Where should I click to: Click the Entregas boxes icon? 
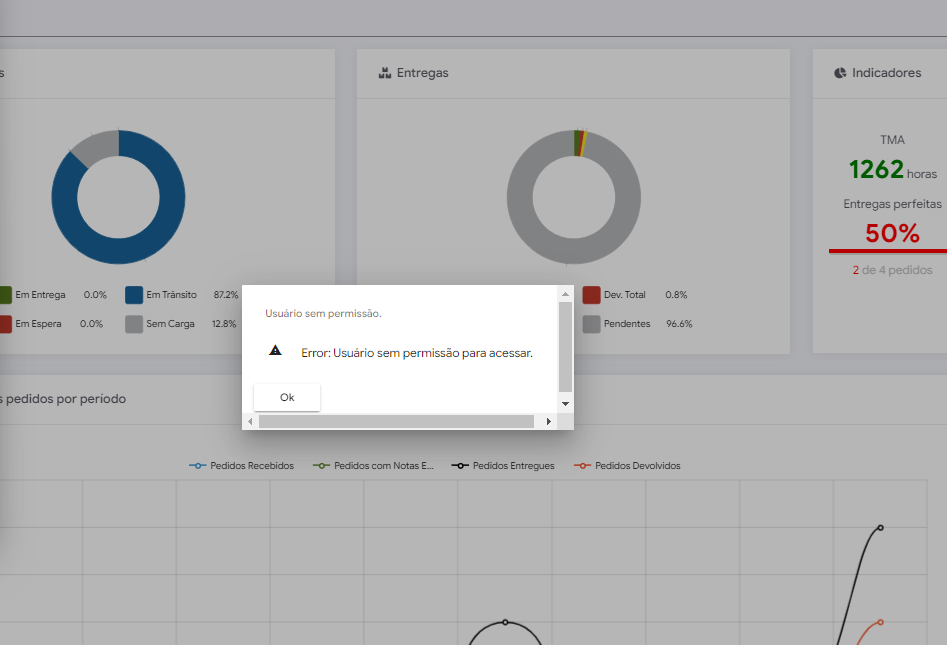384,73
